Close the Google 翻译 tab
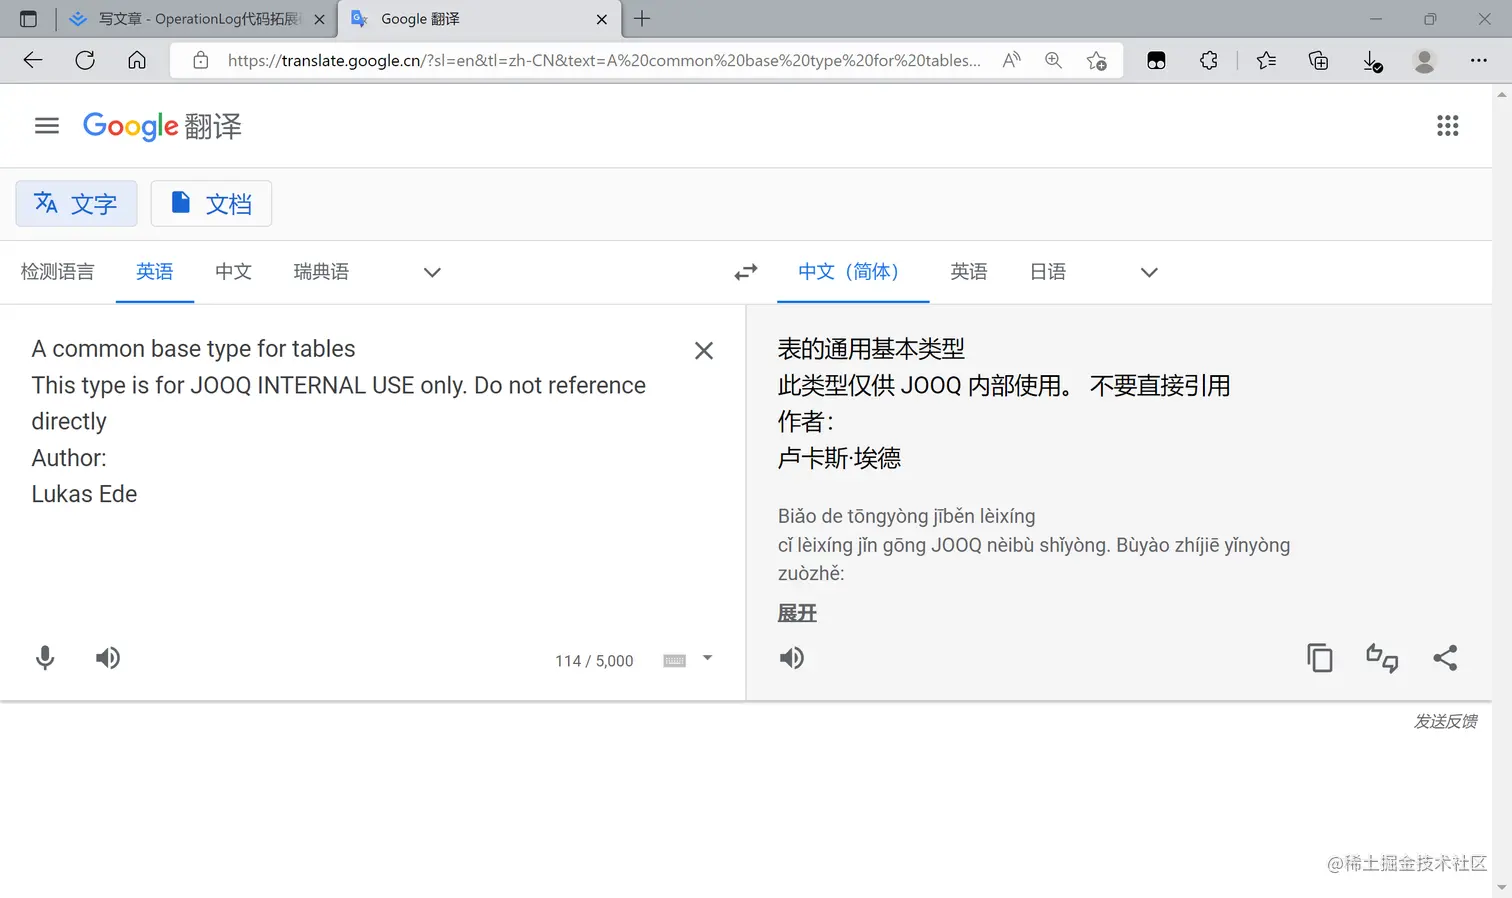 pyautogui.click(x=602, y=19)
